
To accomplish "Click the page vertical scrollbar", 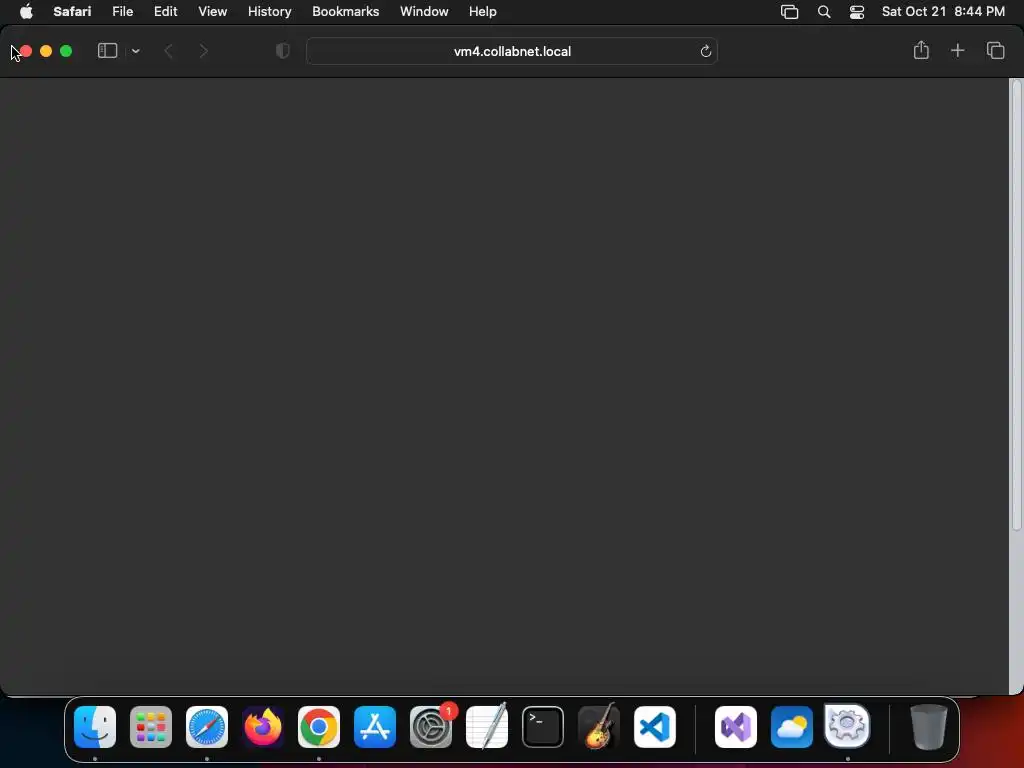I will click(1016, 304).
